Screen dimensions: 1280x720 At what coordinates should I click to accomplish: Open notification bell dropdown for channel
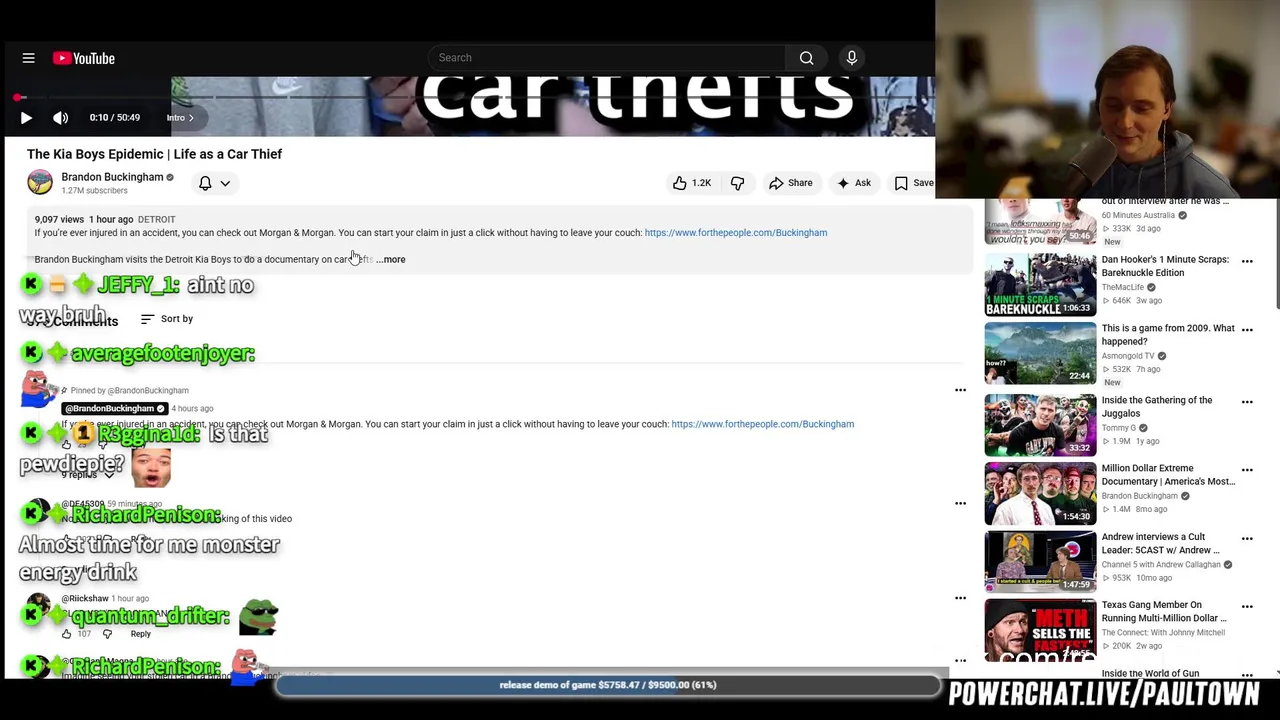214,183
